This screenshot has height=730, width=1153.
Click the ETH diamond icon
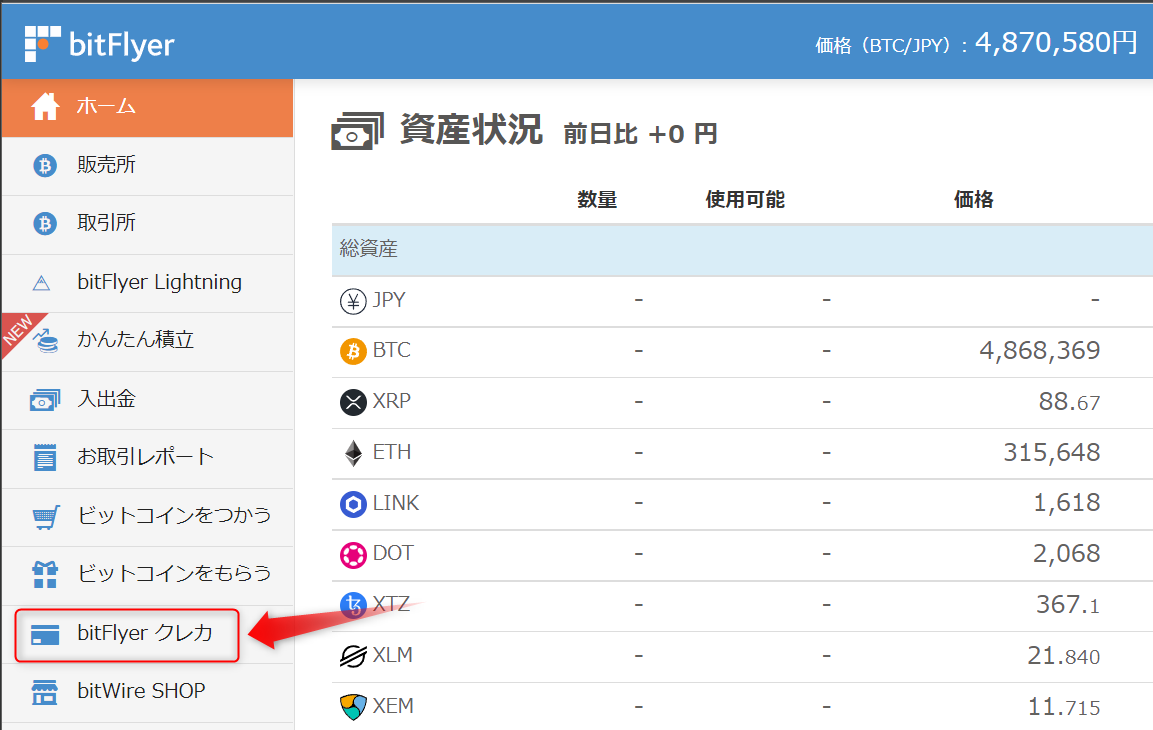[354, 454]
